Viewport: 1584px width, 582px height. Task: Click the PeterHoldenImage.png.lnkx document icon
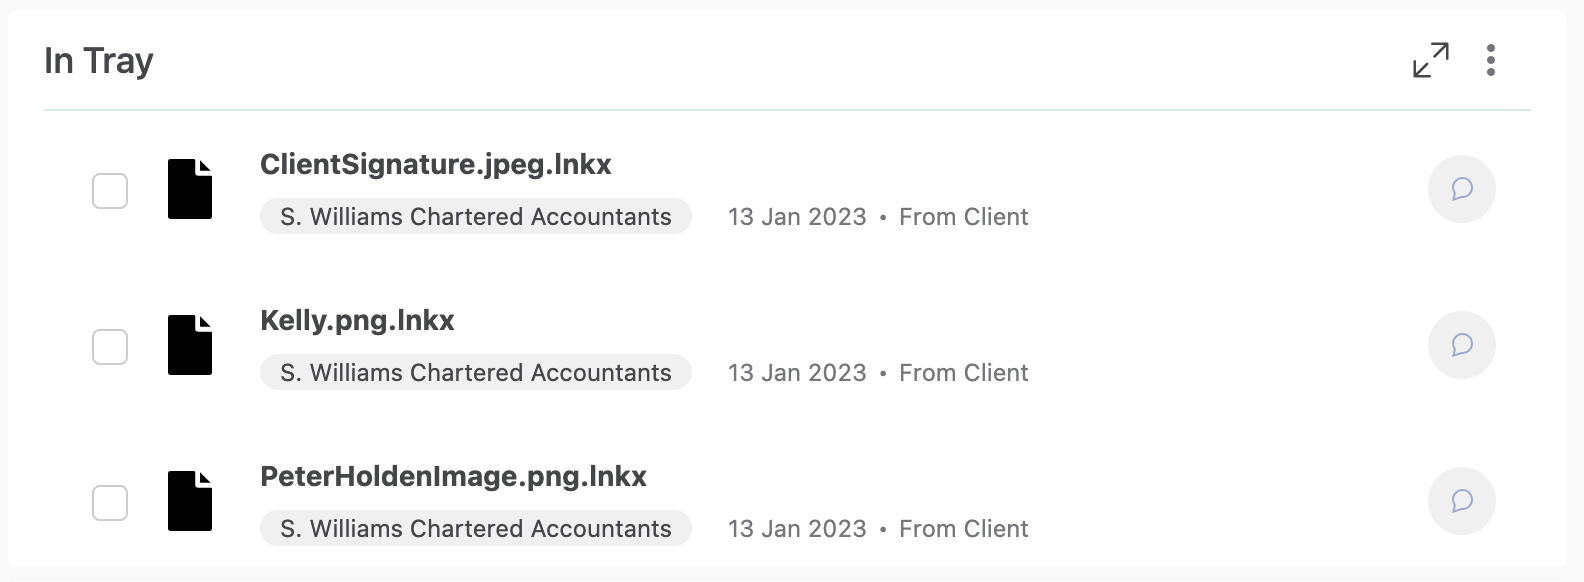(x=190, y=501)
